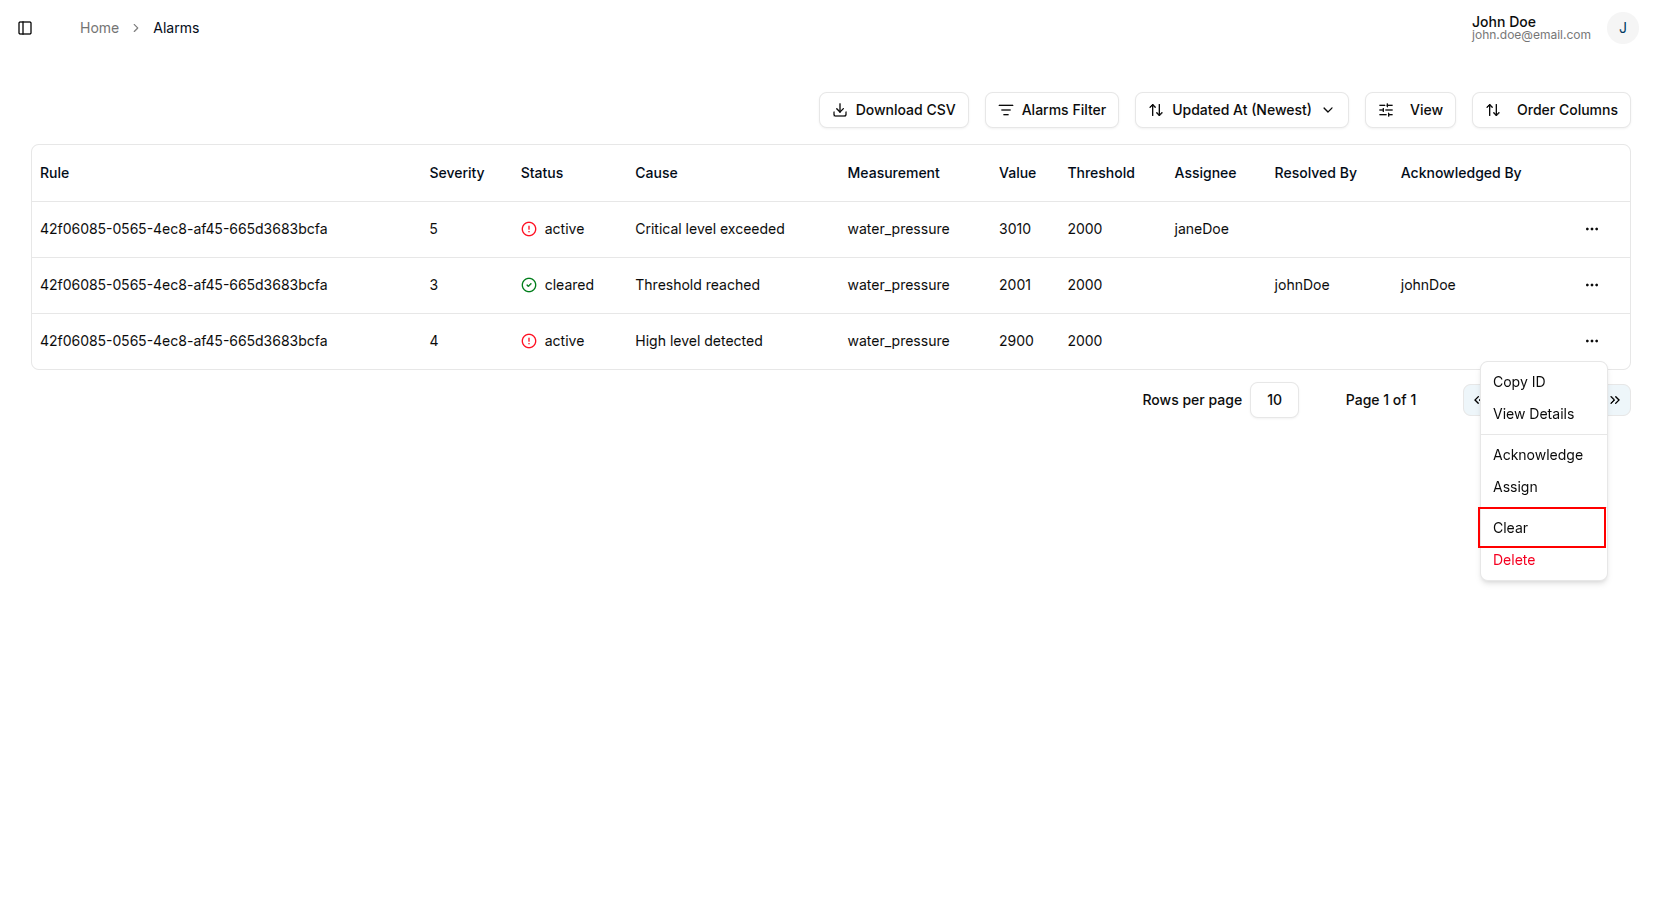Open the Alarms Filter panel
Viewport: 1660px width, 923px height.
[1051, 110]
